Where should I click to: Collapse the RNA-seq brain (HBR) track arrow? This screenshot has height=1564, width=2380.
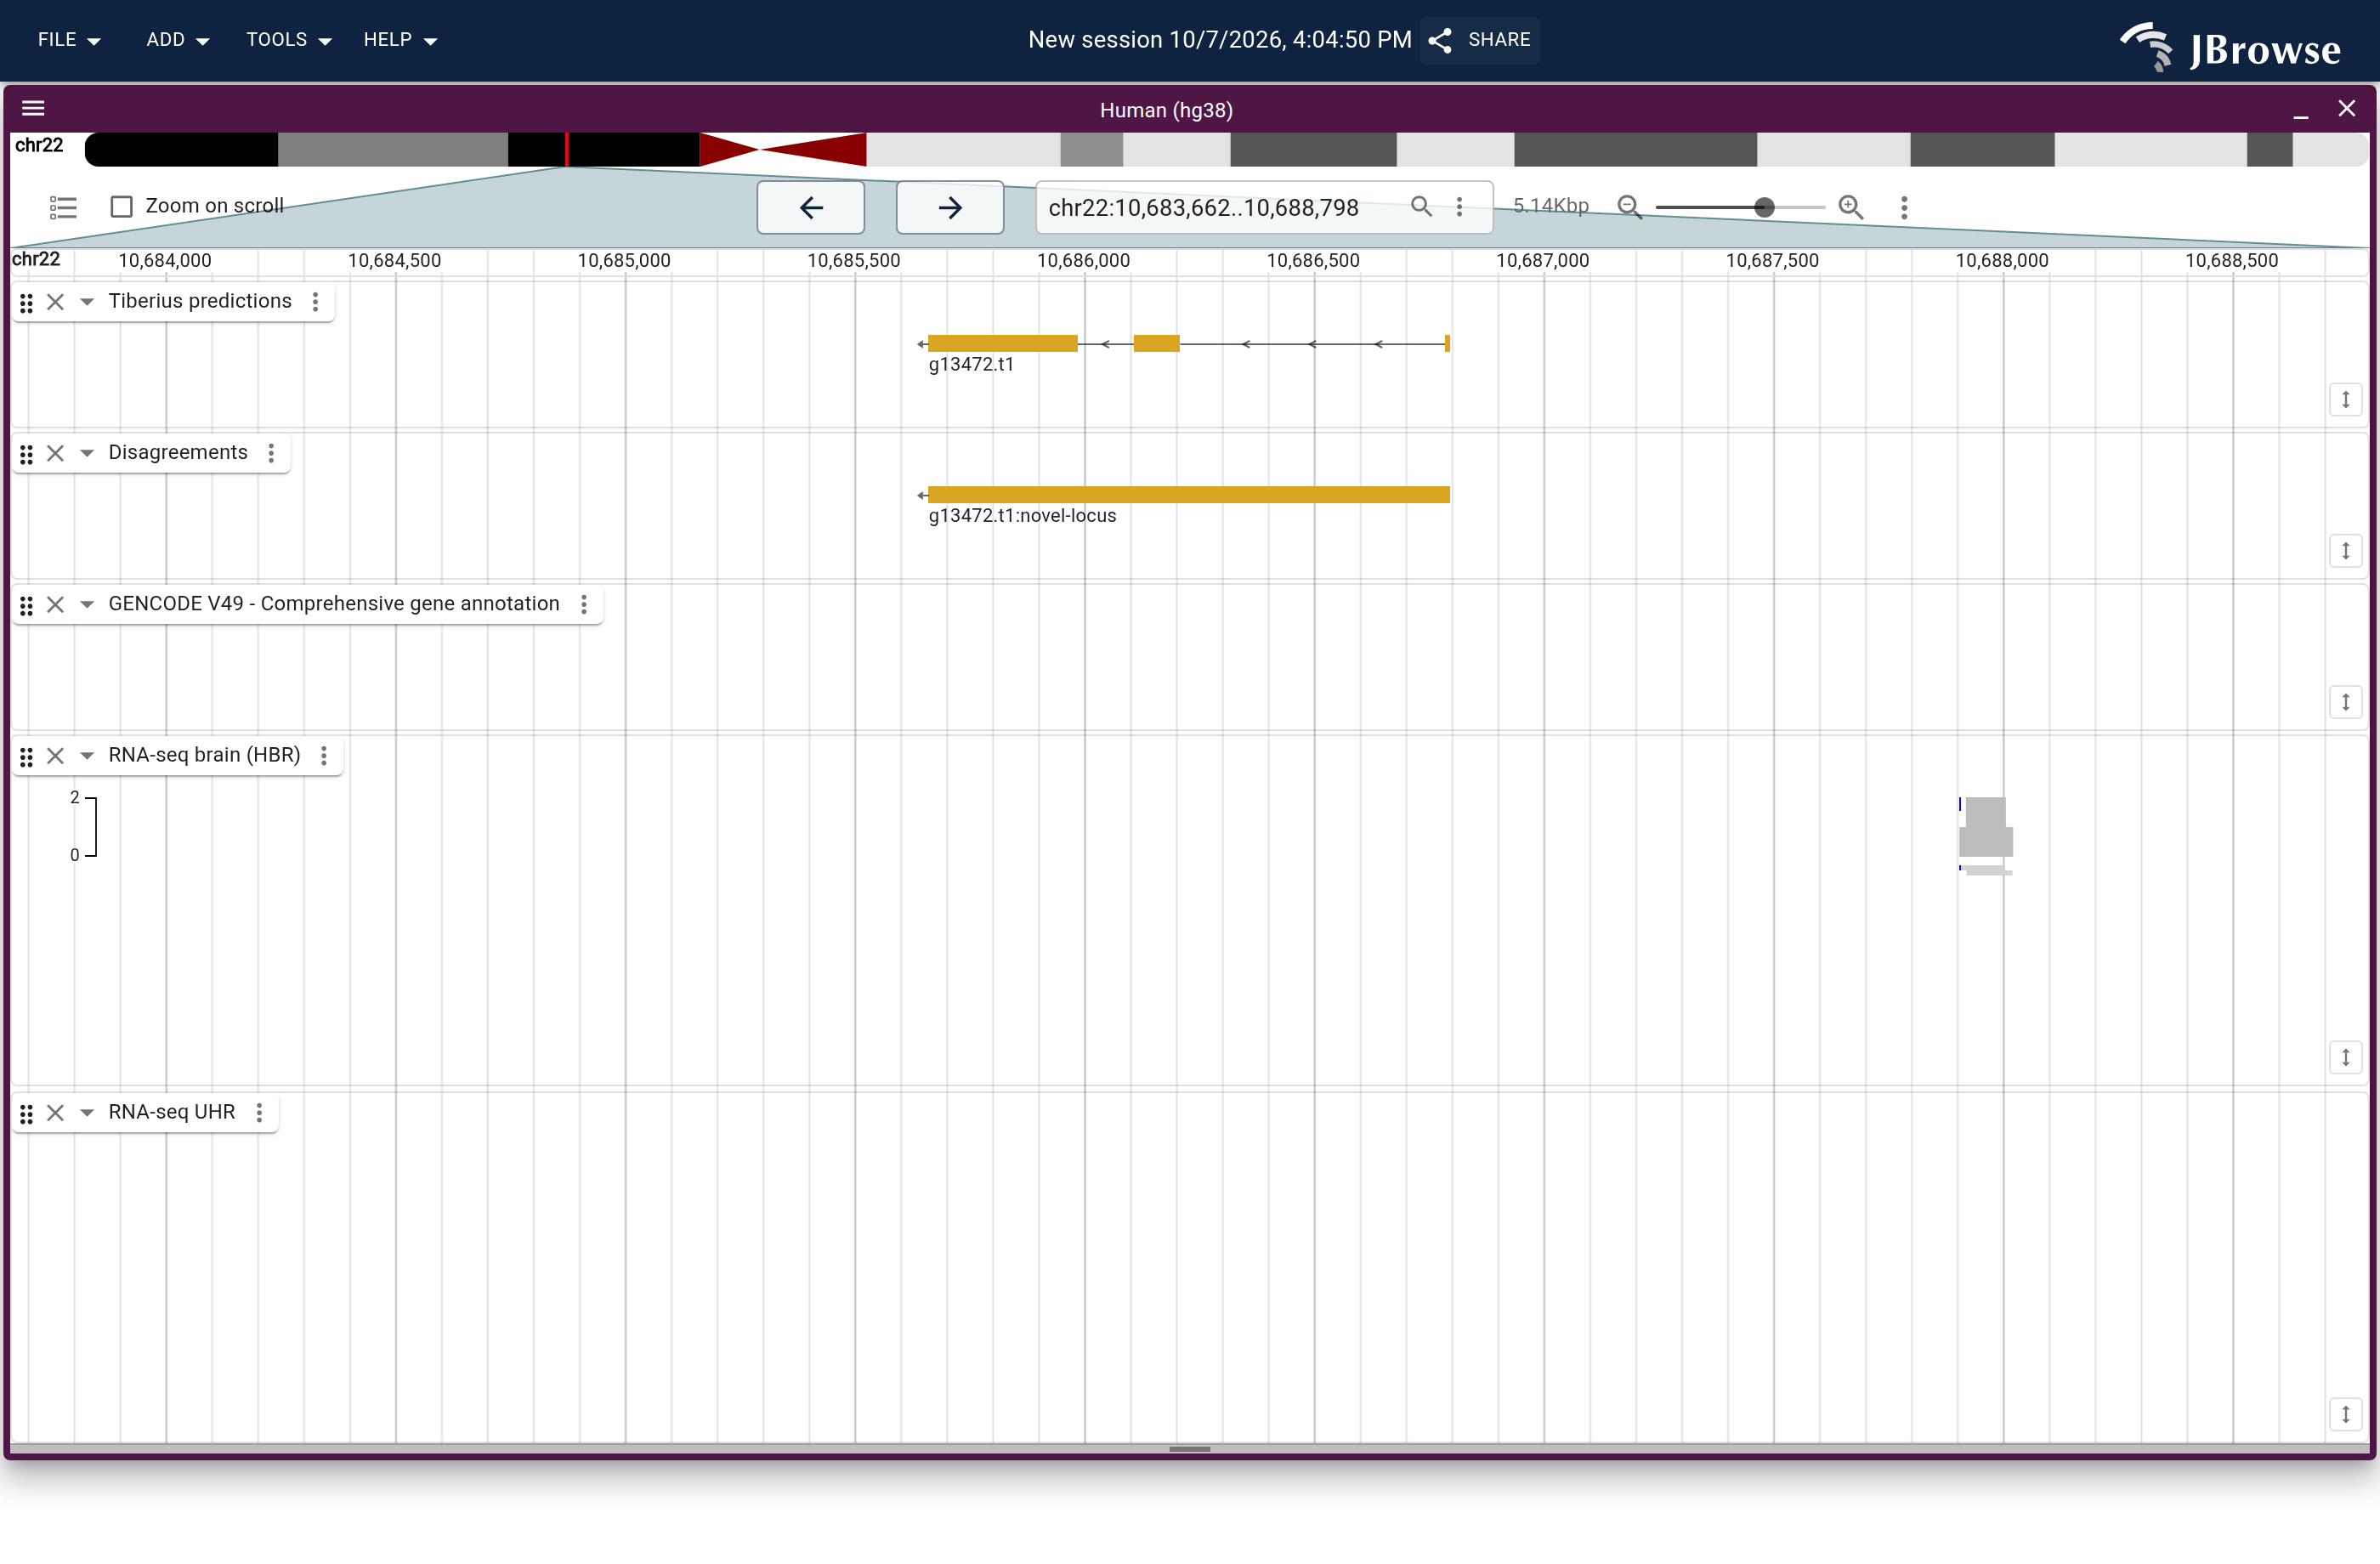tap(87, 756)
